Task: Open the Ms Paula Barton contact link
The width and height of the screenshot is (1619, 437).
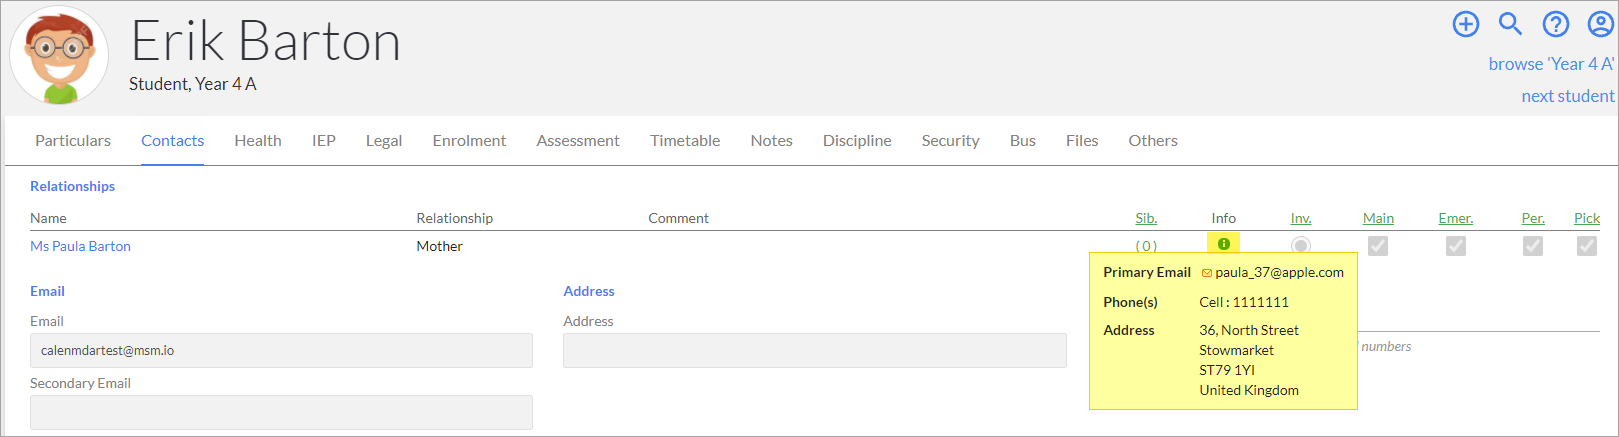Action: click(80, 246)
